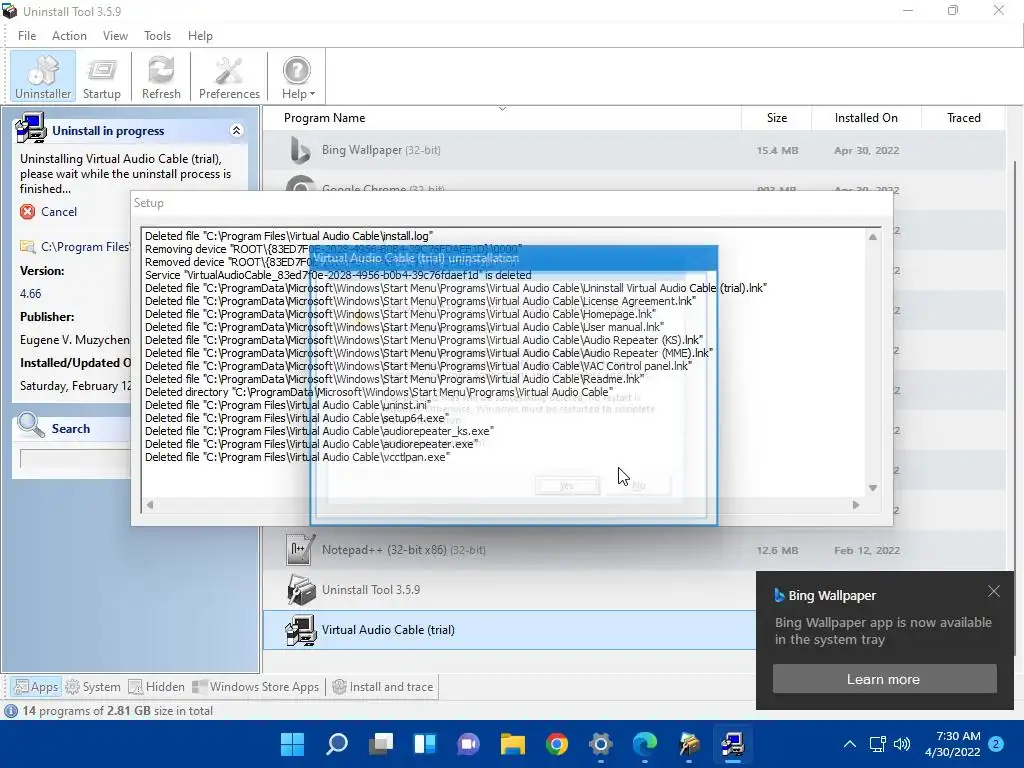Viewport: 1024px width, 768px height.
Task: Open the Action menu
Action: pyautogui.click(x=69, y=36)
